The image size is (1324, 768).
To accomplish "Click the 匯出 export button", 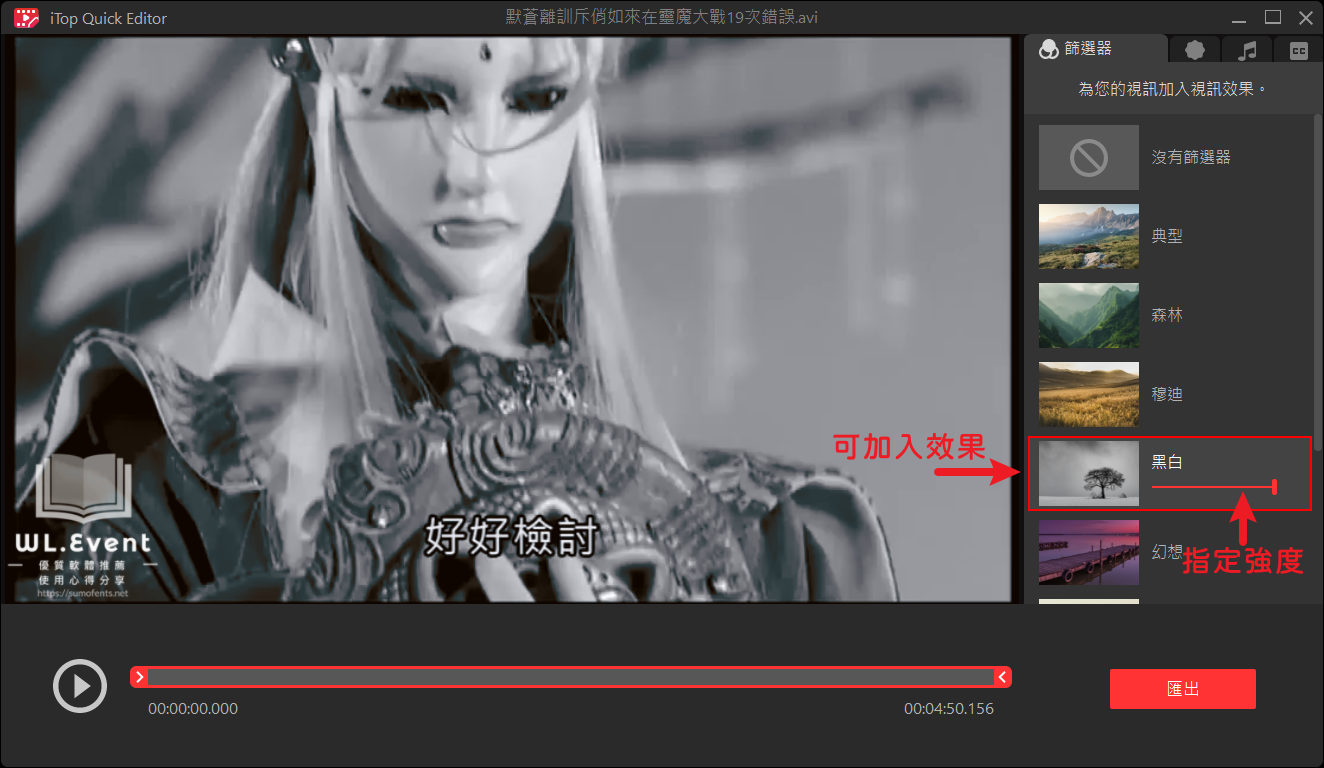I will coord(1182,689).
